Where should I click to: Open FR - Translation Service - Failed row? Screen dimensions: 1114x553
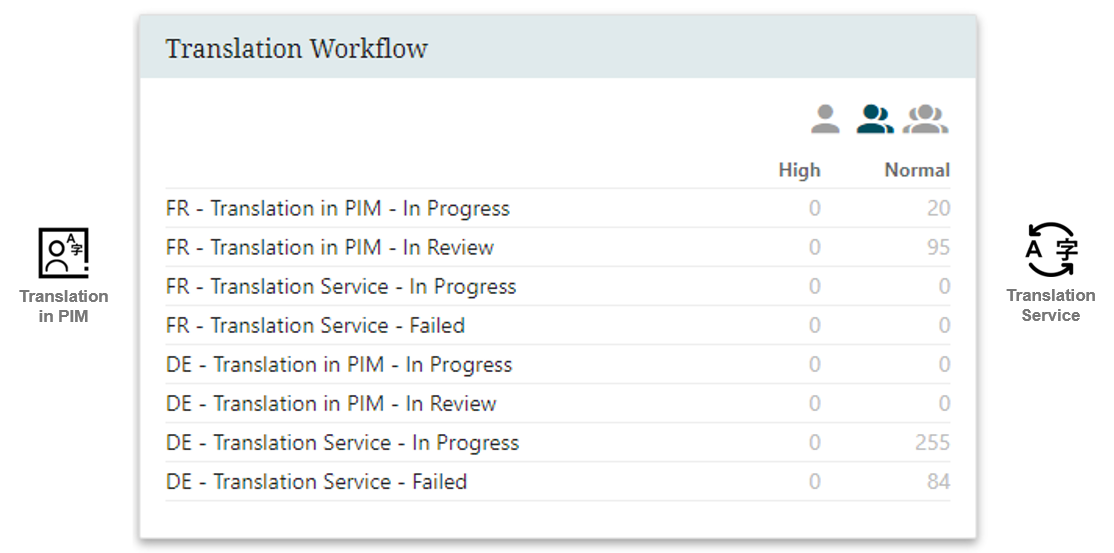[558, 326]
